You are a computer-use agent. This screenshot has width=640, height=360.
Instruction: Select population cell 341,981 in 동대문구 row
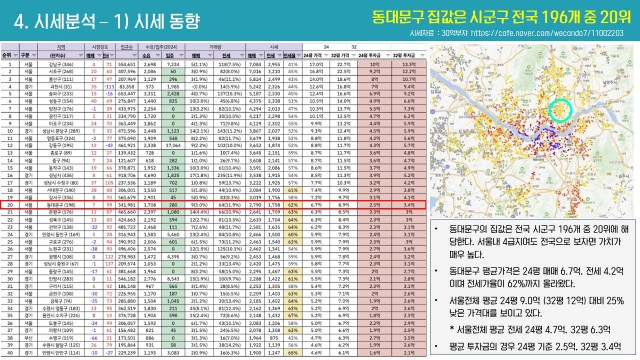coord(127,205)
